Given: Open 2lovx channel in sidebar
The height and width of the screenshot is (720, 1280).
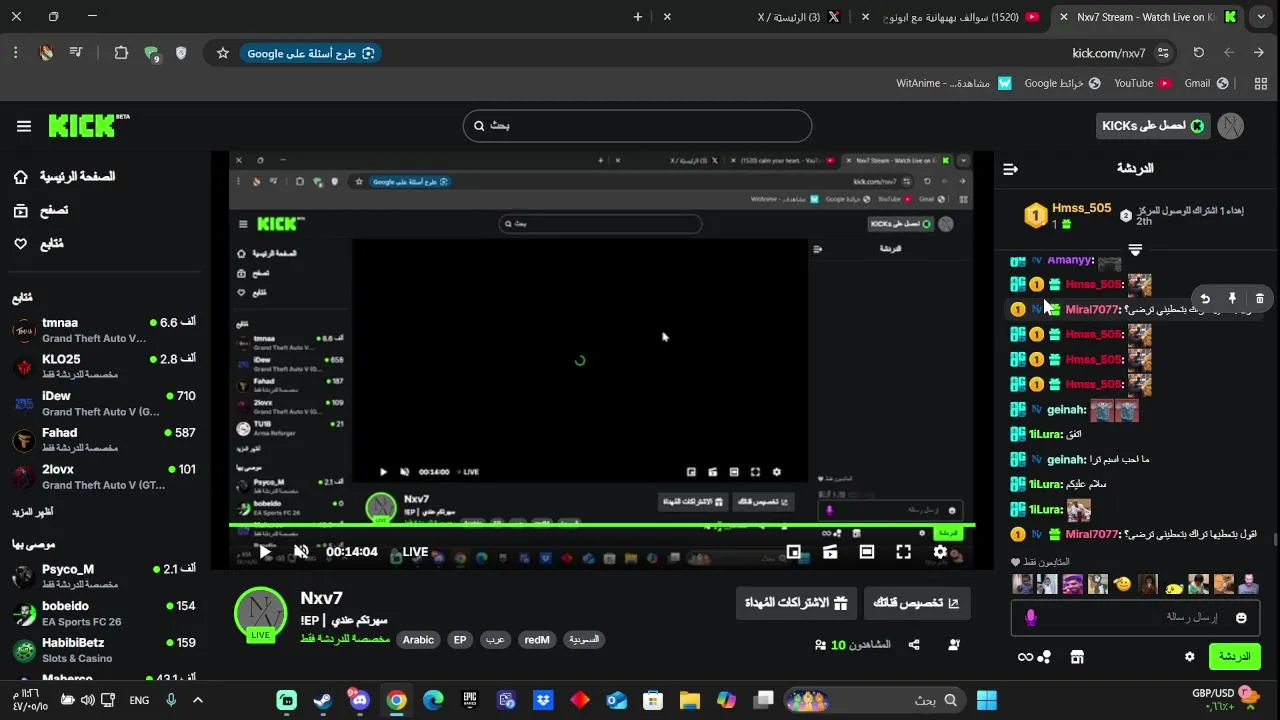Looking at the screenshot, I should 104,476.
